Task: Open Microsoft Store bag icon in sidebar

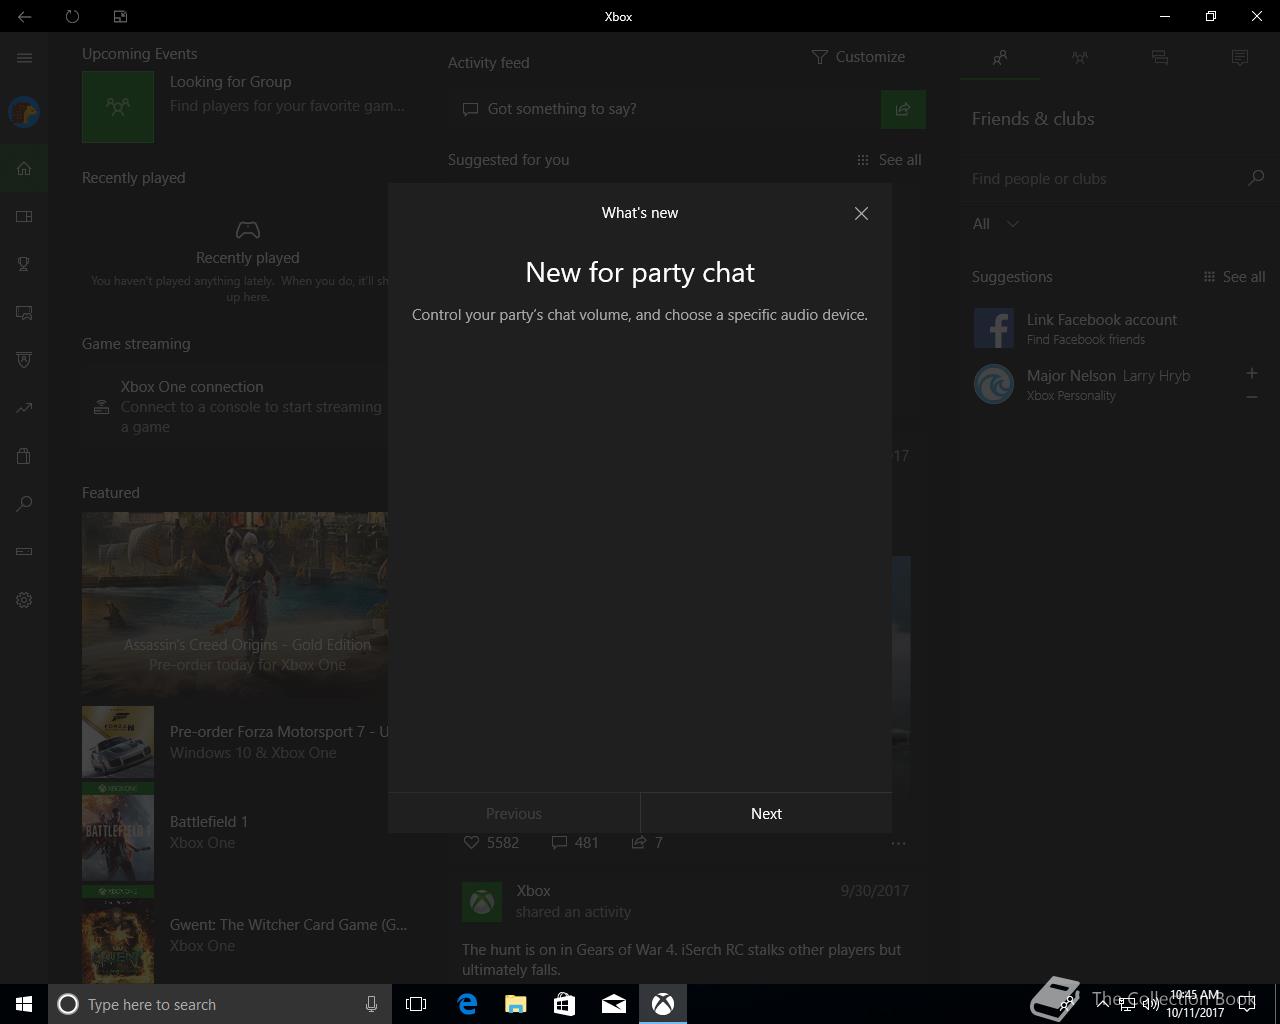Action: [x=24, y=456]
